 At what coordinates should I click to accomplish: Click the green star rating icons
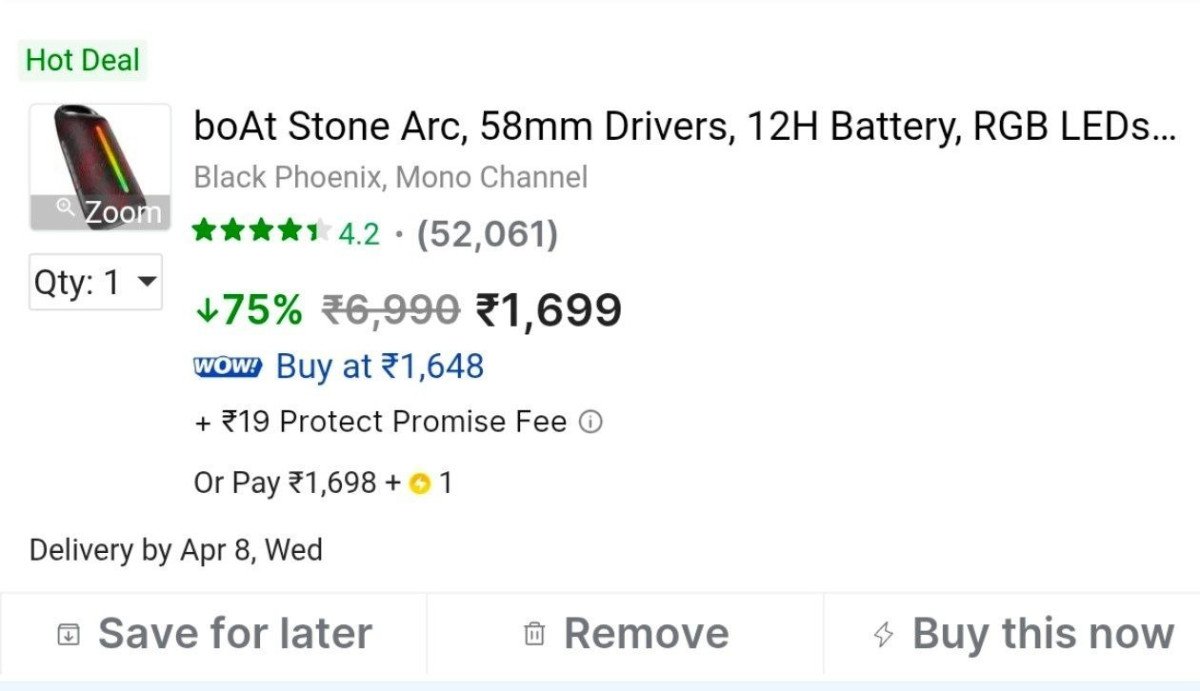(x=260, y=233)
